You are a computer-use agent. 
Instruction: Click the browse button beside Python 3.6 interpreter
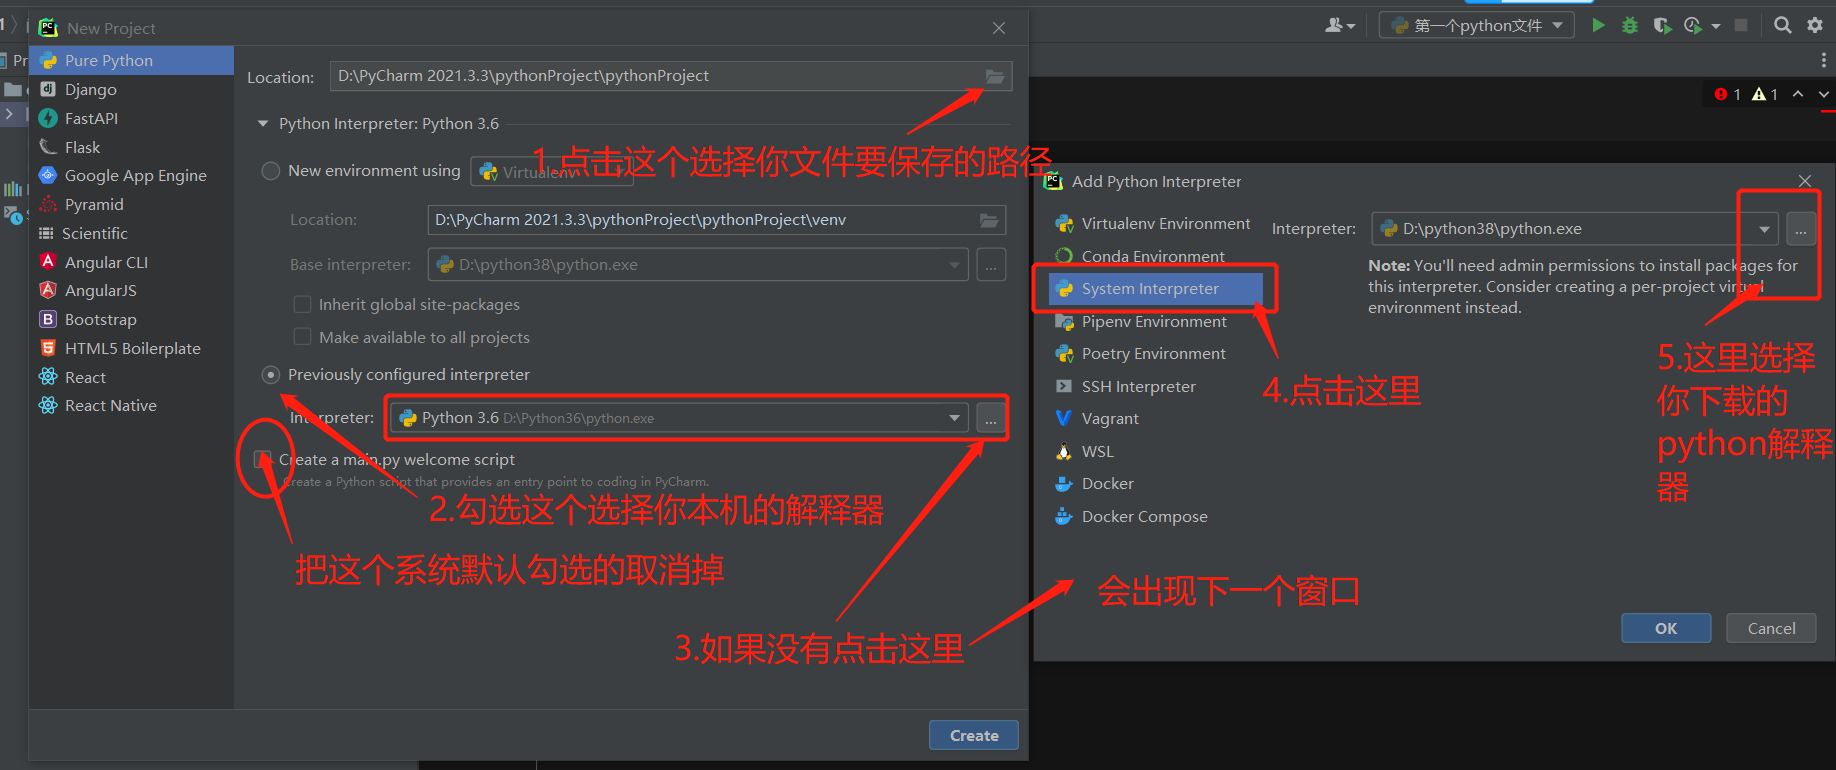(x=991, y=419)
